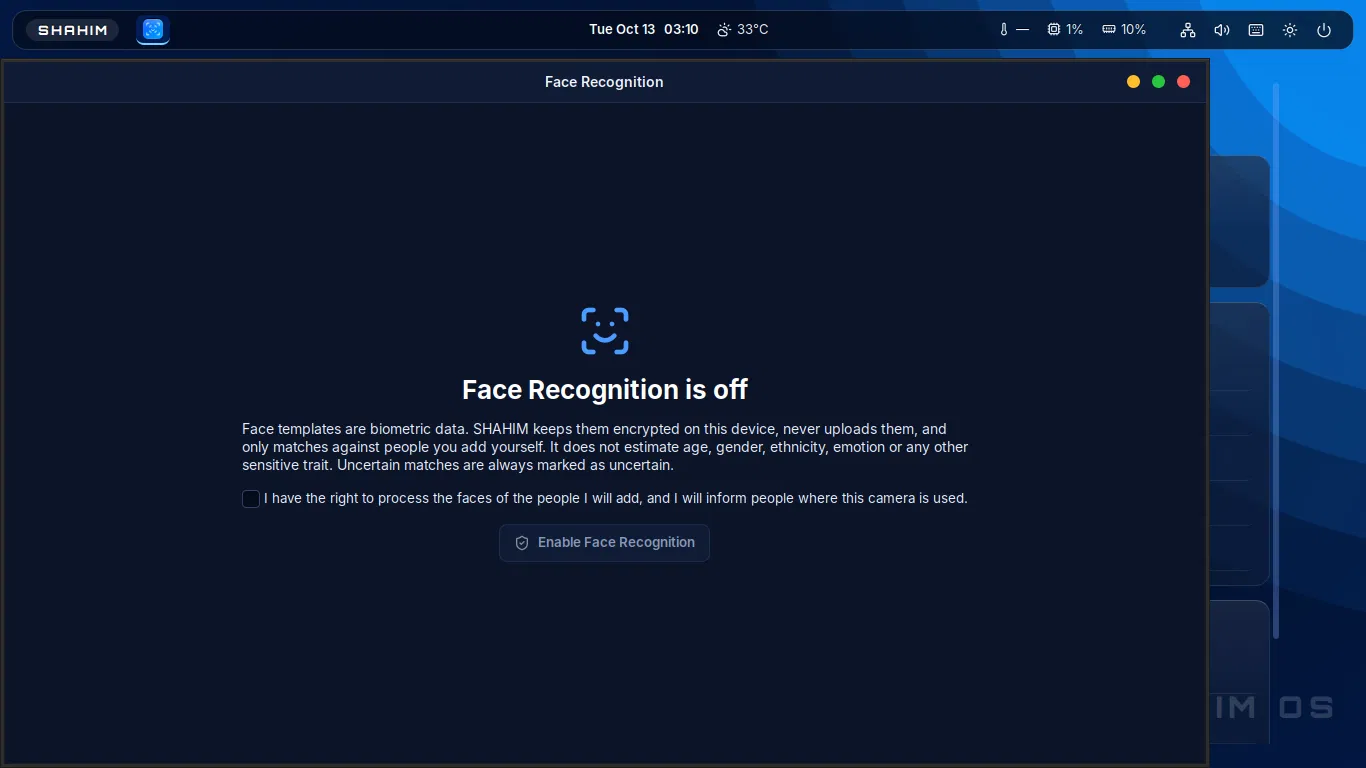Image resolution: width=1366 pixels, height=768 pixels.
Task: Click the keyboard icon in system tray
Action: 1256,30
